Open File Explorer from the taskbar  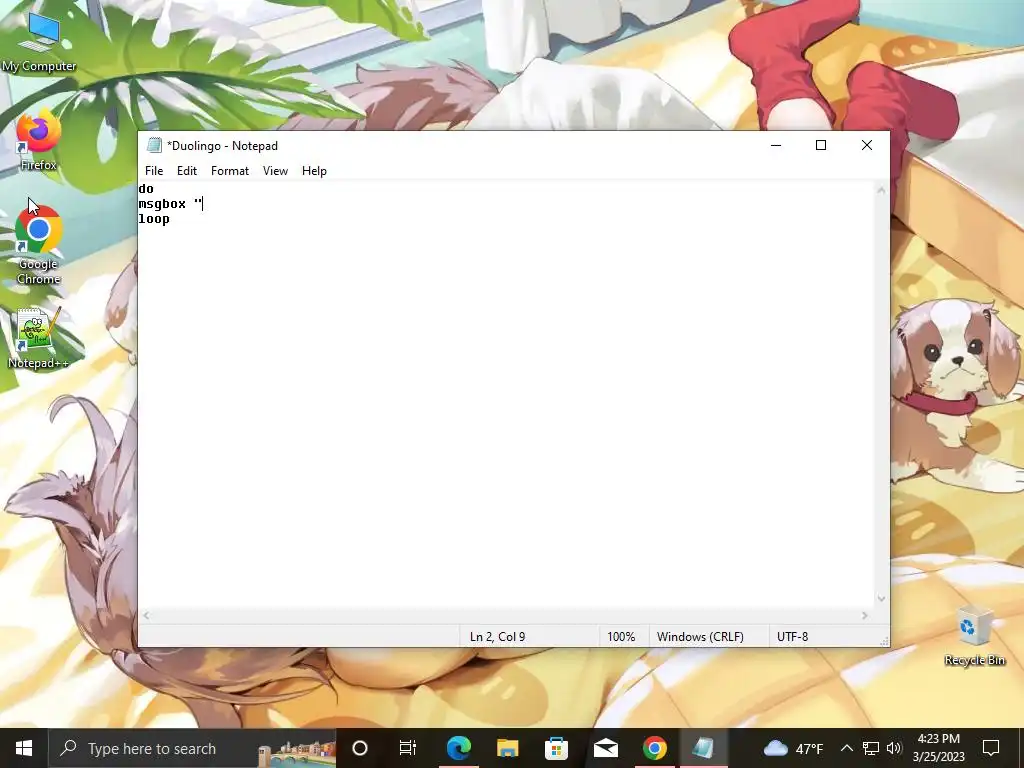pyautogui.click(x=507, y=748)
